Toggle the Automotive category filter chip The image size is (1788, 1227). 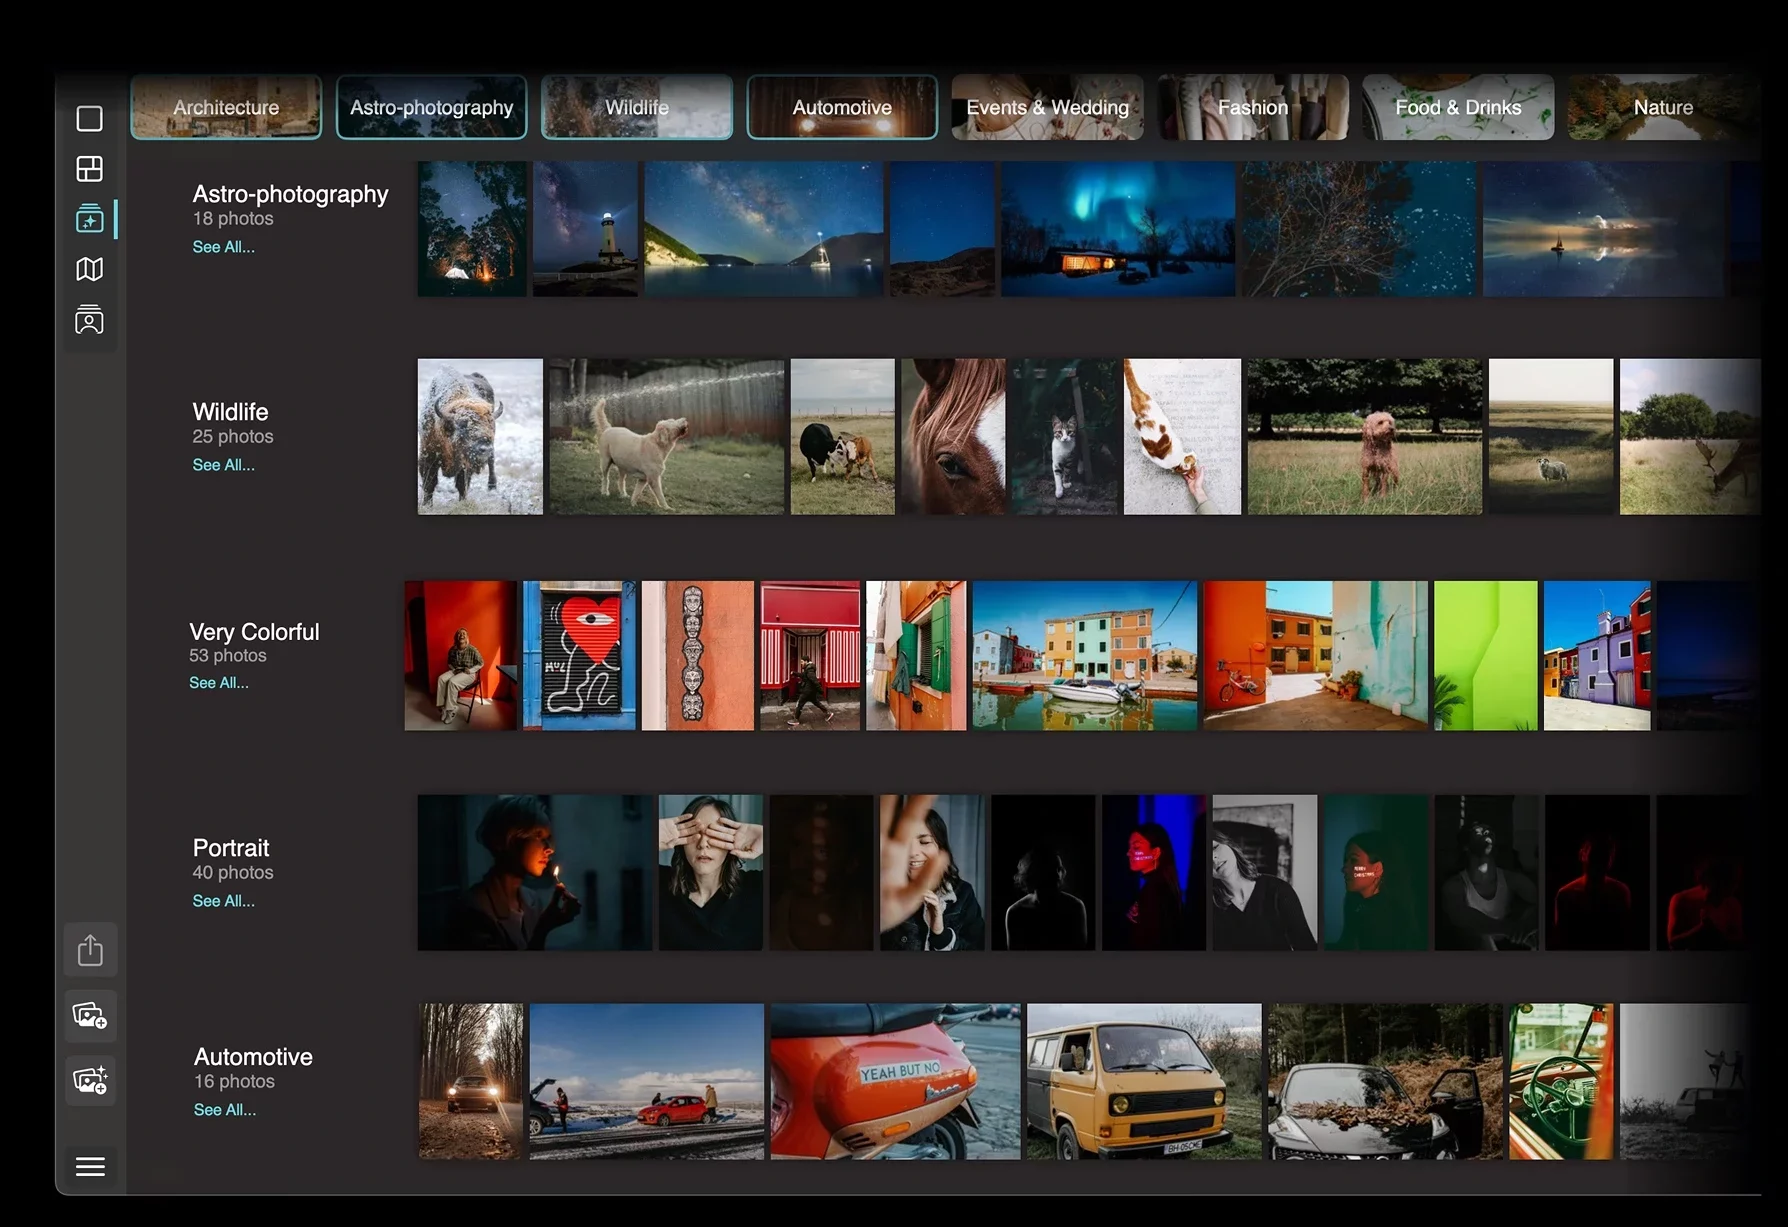[x=842, y=107]
